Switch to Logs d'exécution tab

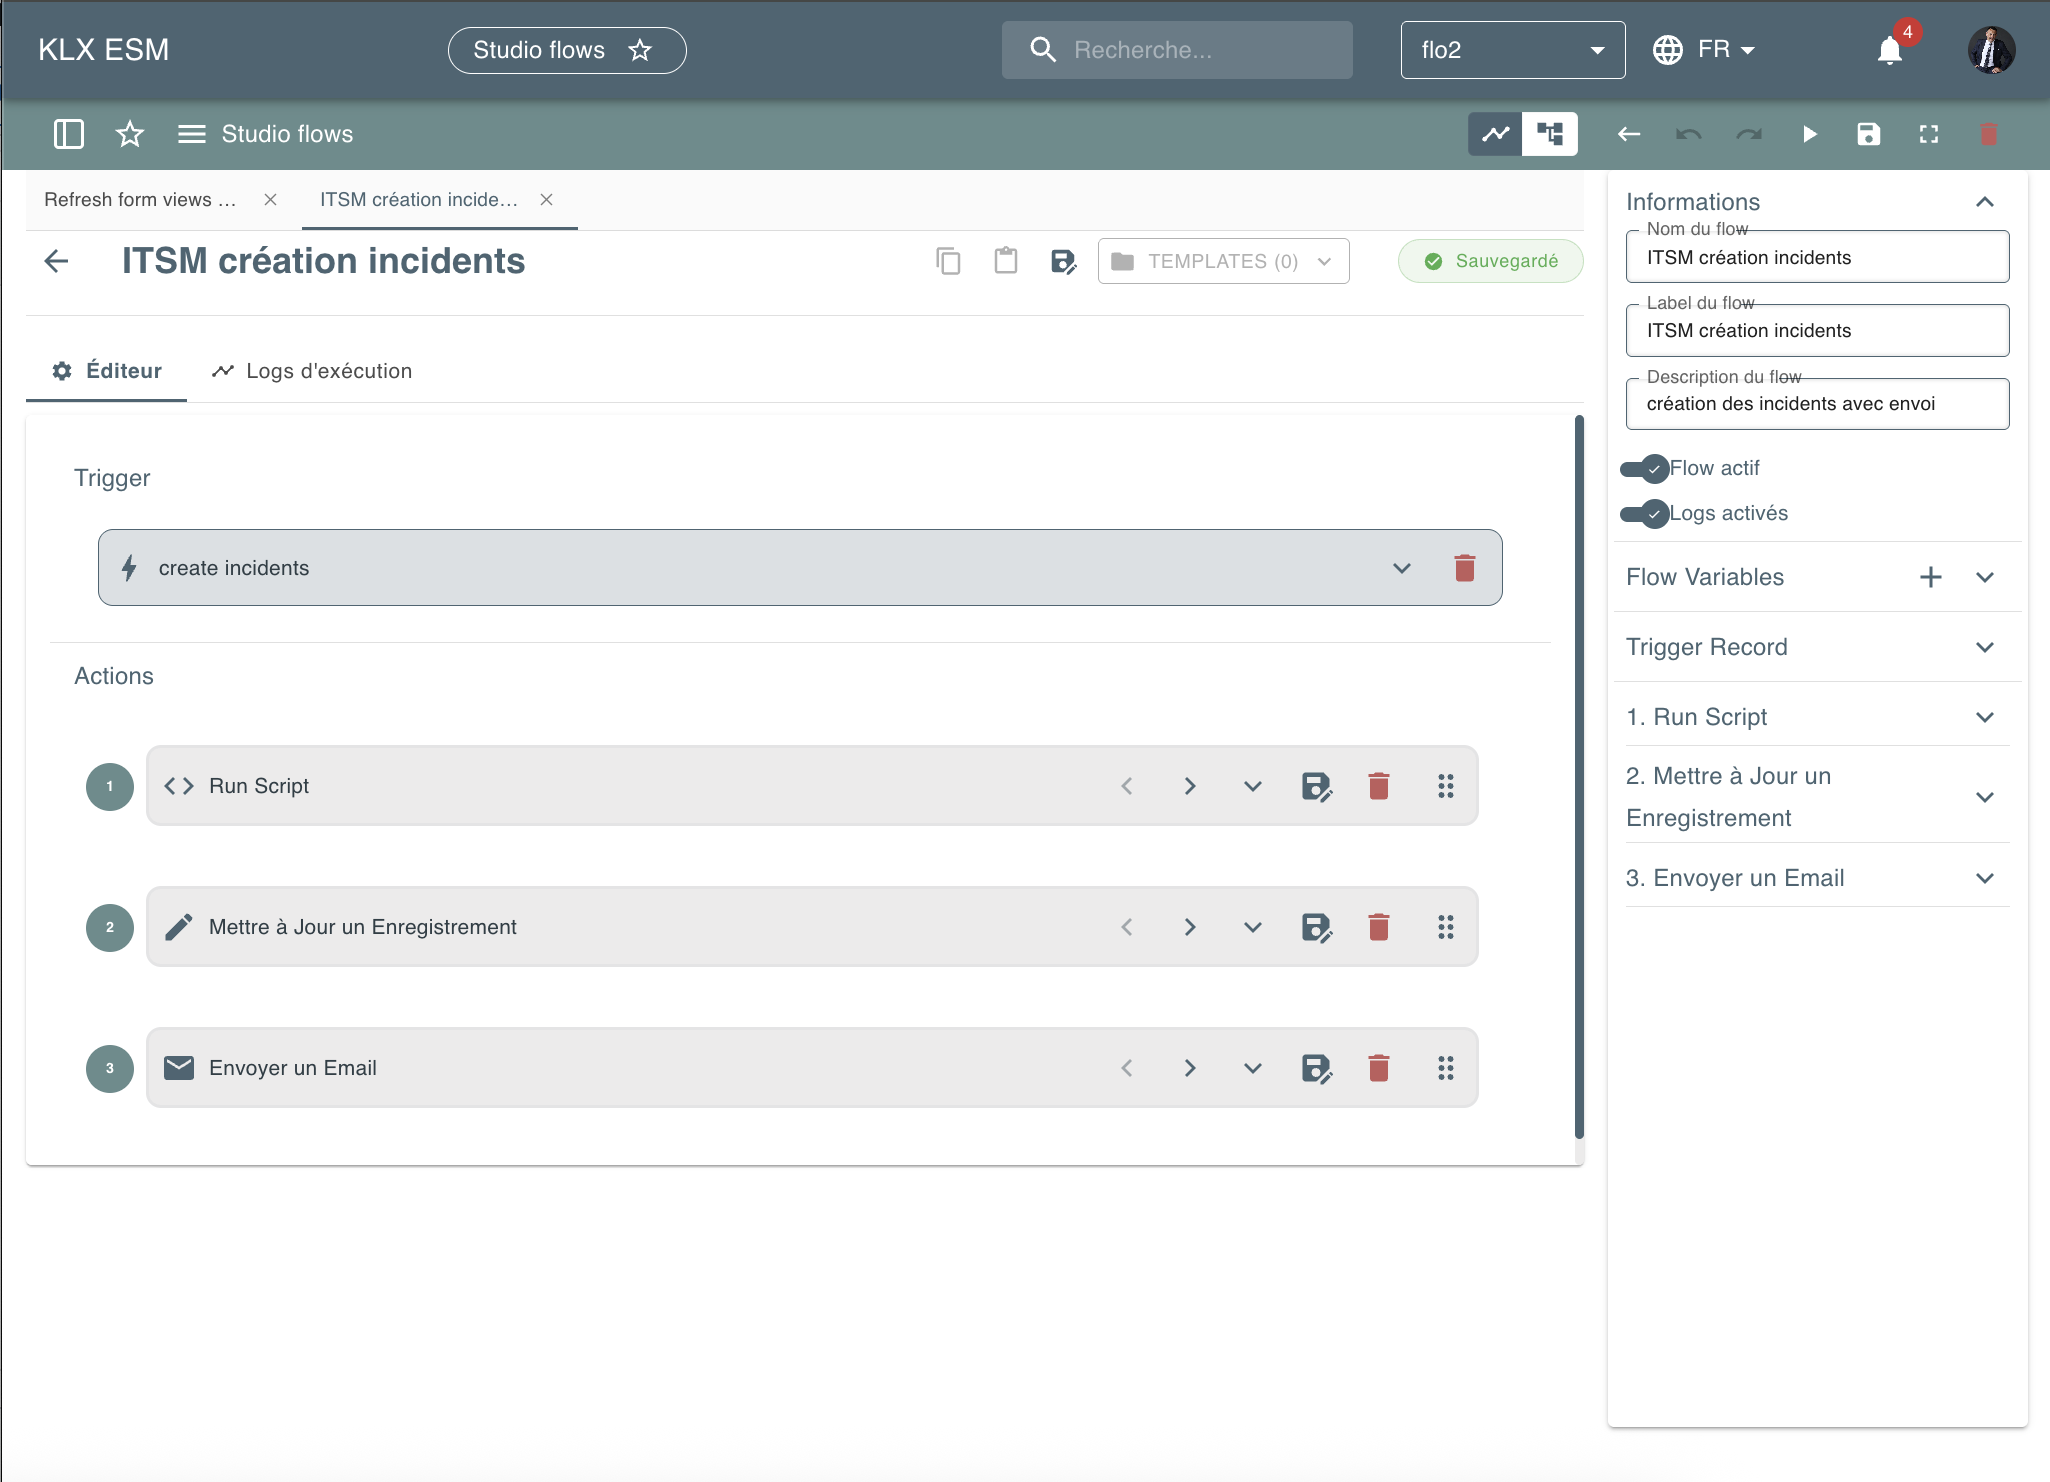(x=312, y=371)
